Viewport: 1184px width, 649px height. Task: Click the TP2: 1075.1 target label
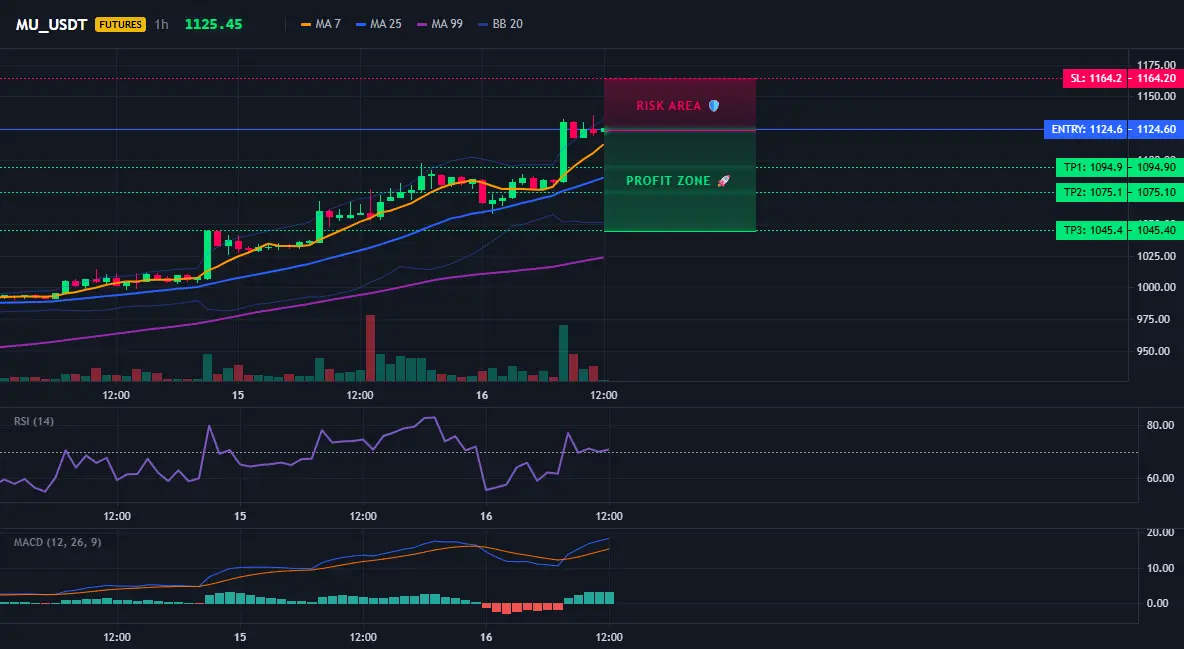coord(1092,193)
